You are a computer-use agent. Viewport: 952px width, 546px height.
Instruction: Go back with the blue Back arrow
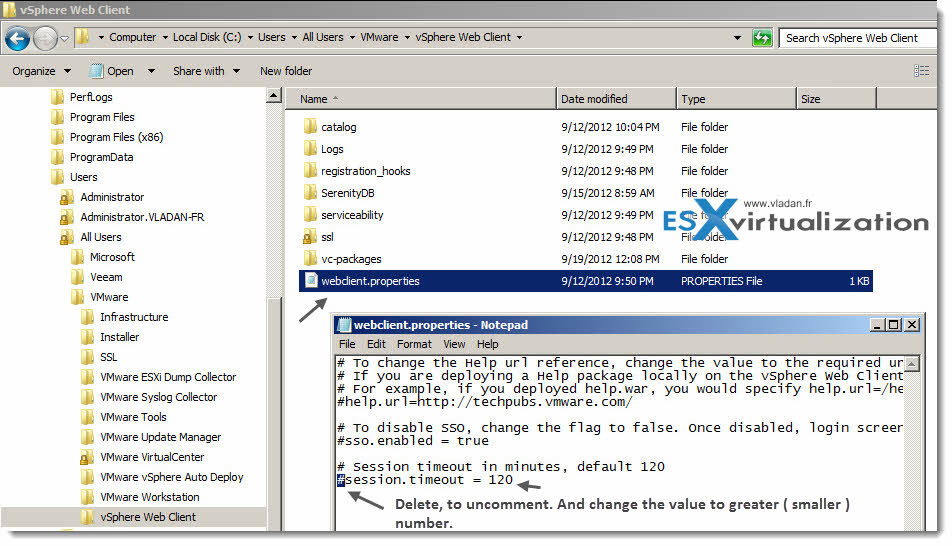18,38
